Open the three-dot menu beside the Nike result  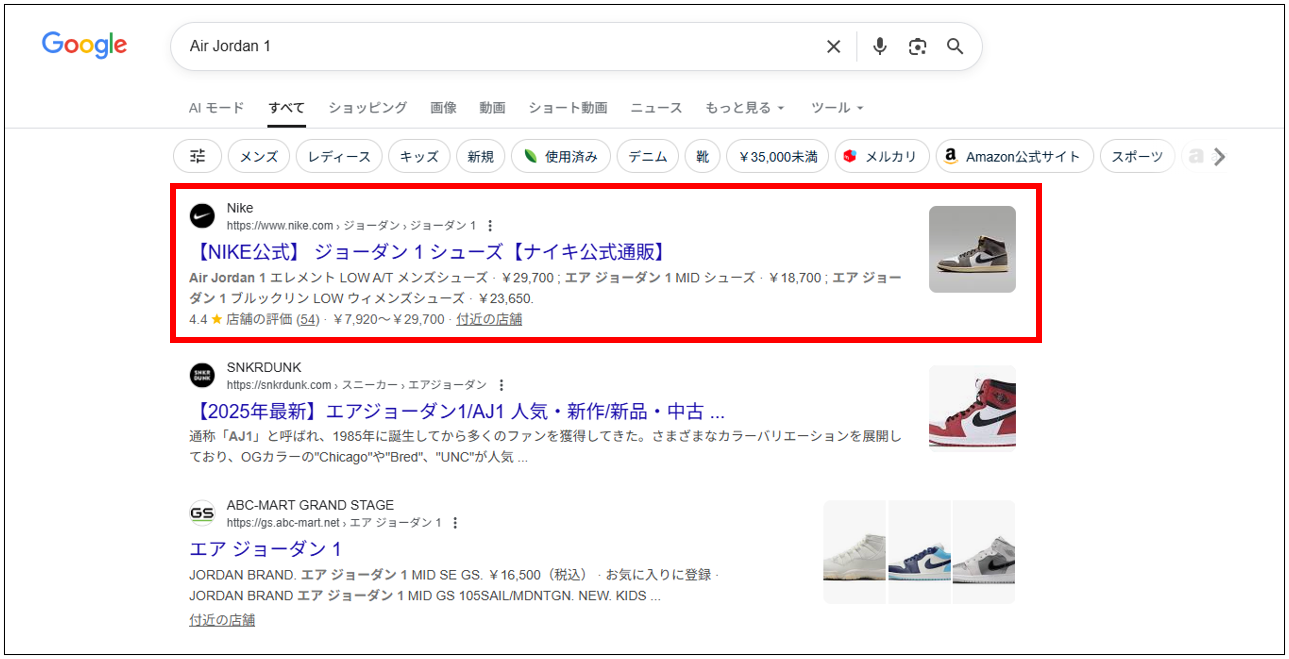[x=489, y=226]
